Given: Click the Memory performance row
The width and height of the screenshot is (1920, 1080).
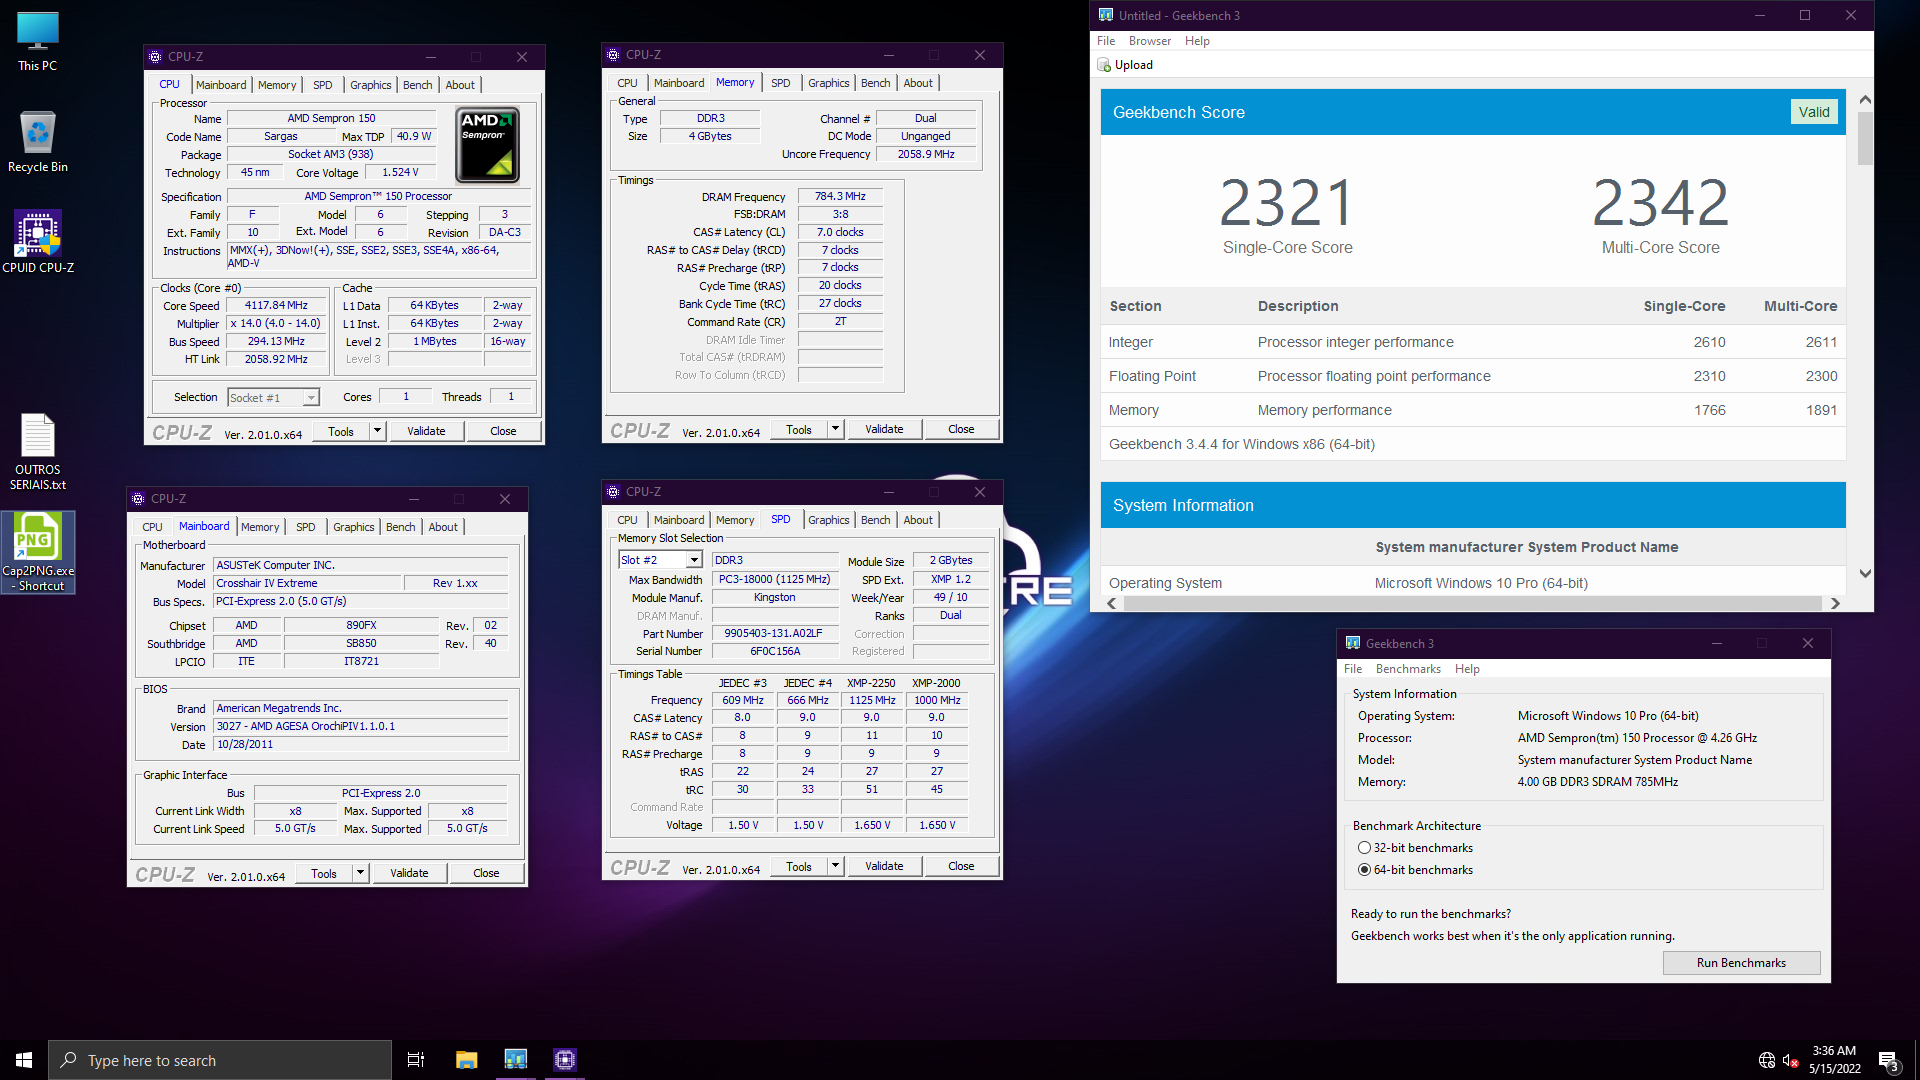Looking at the screenshot, I should 1473,410.
